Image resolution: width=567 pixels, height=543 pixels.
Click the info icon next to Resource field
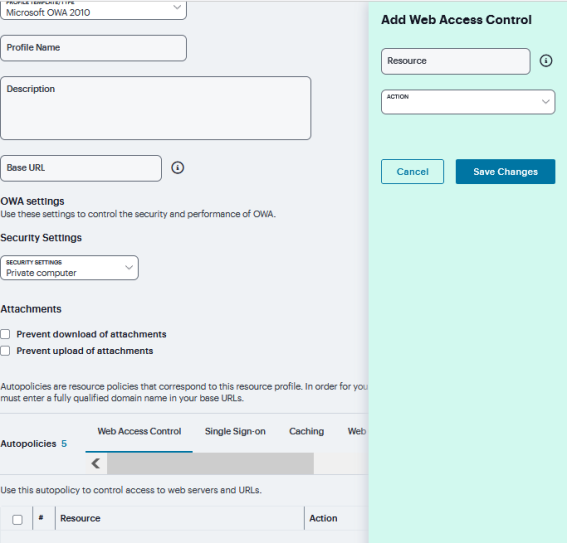tap(546, 60)
